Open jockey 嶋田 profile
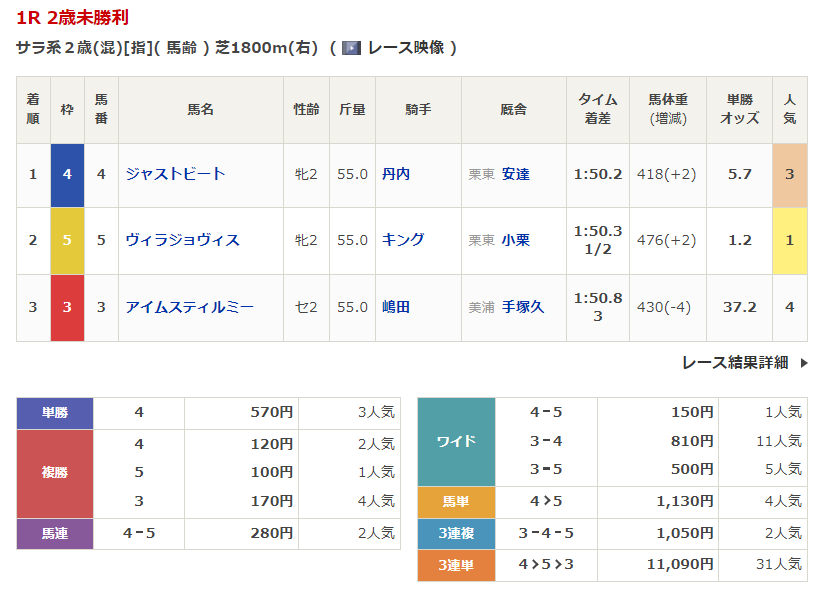This screenshot has width=820, height=591. (x=396, y=307)
